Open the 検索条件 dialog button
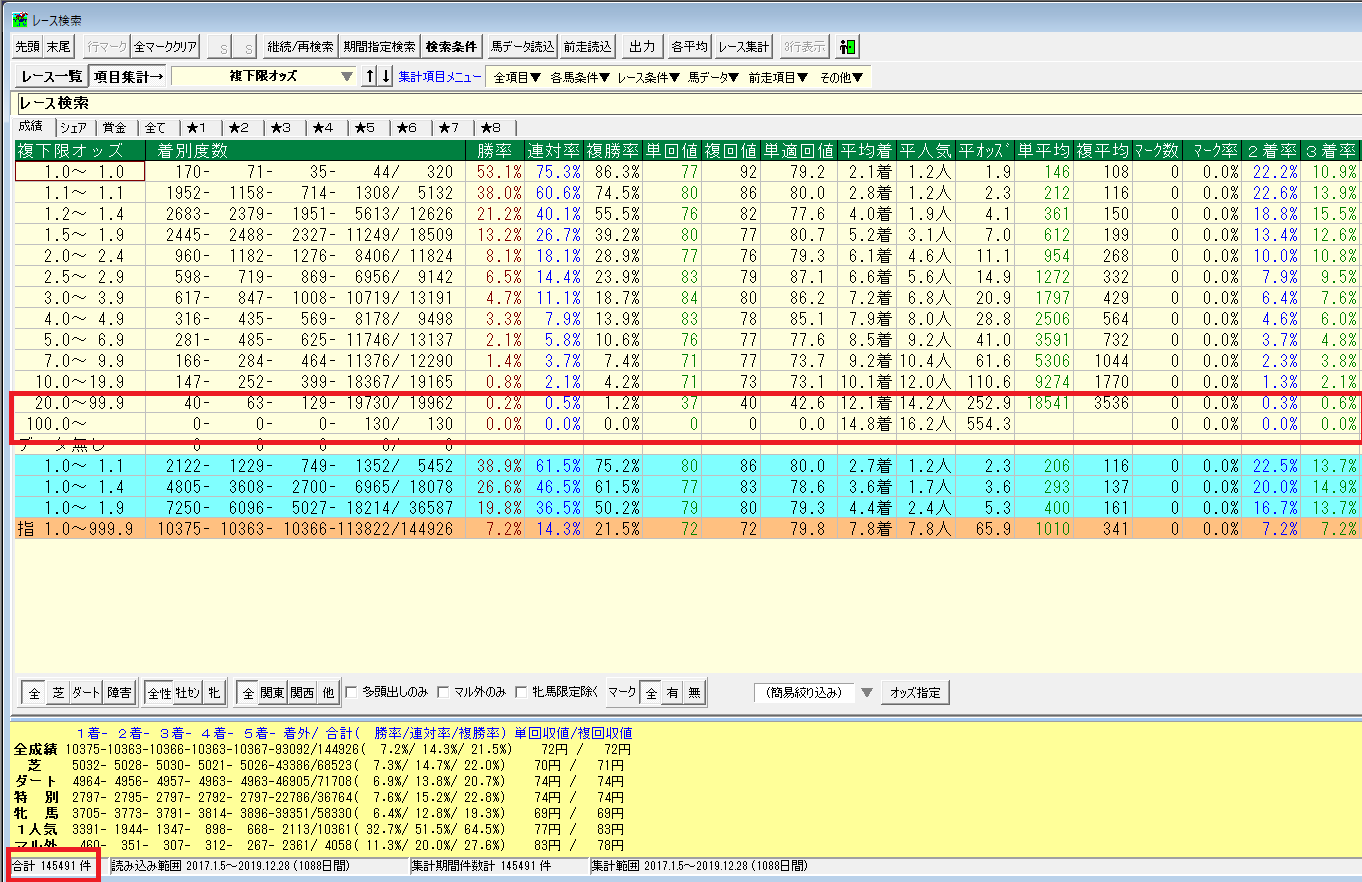This screenshot has height=882, width=1362. click(x=451, y=46)
